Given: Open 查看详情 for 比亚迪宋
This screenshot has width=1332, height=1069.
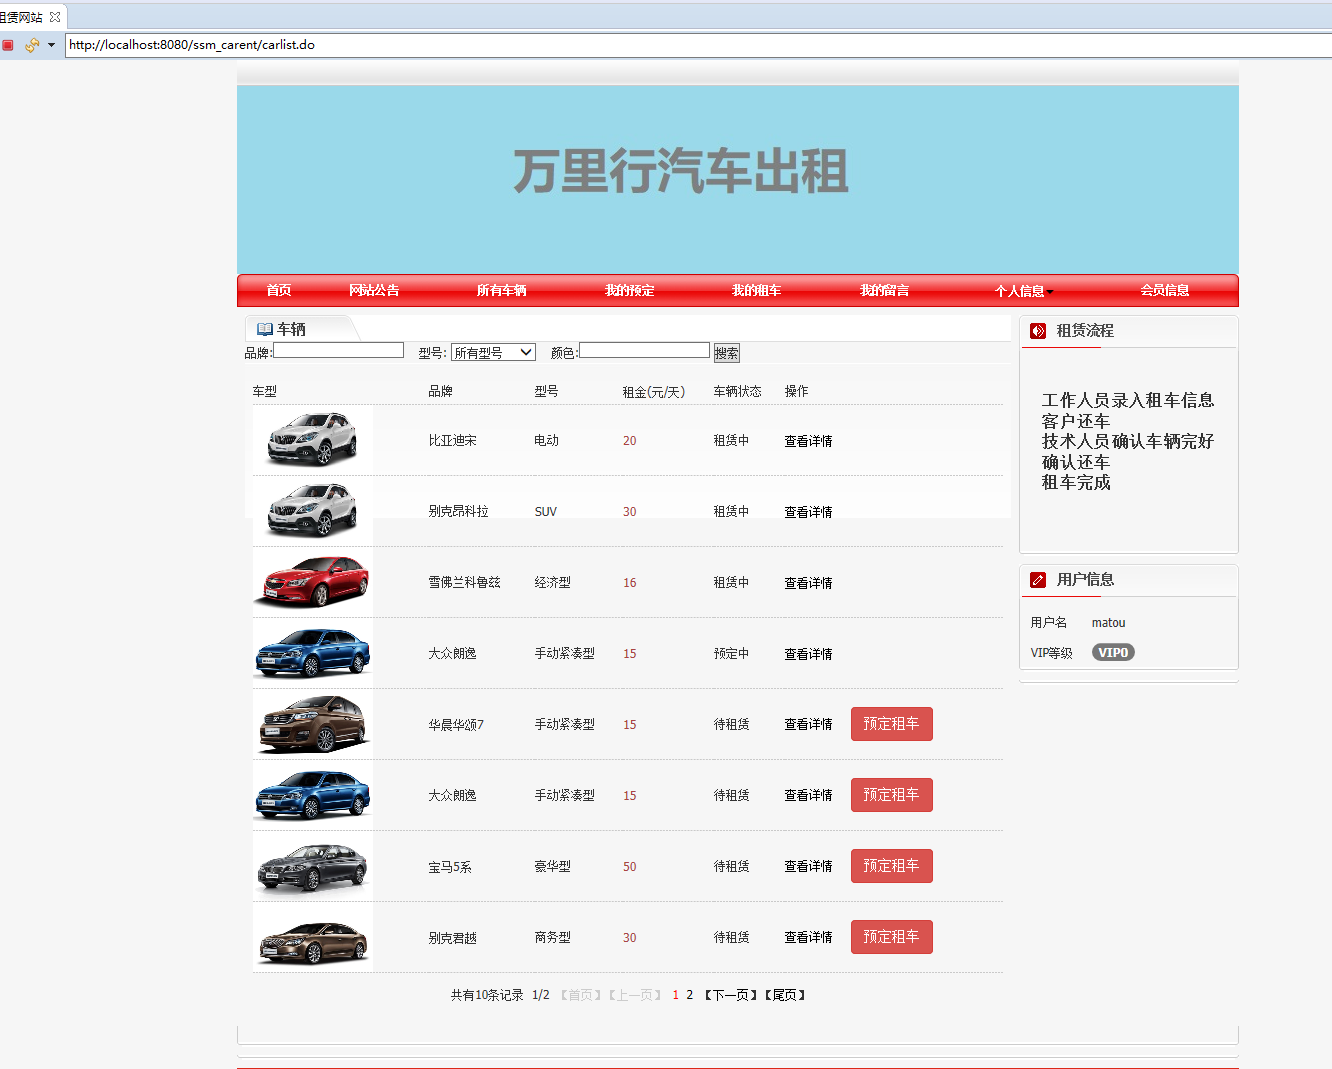Looking at the screenshot, I should (x=808, y=440).
